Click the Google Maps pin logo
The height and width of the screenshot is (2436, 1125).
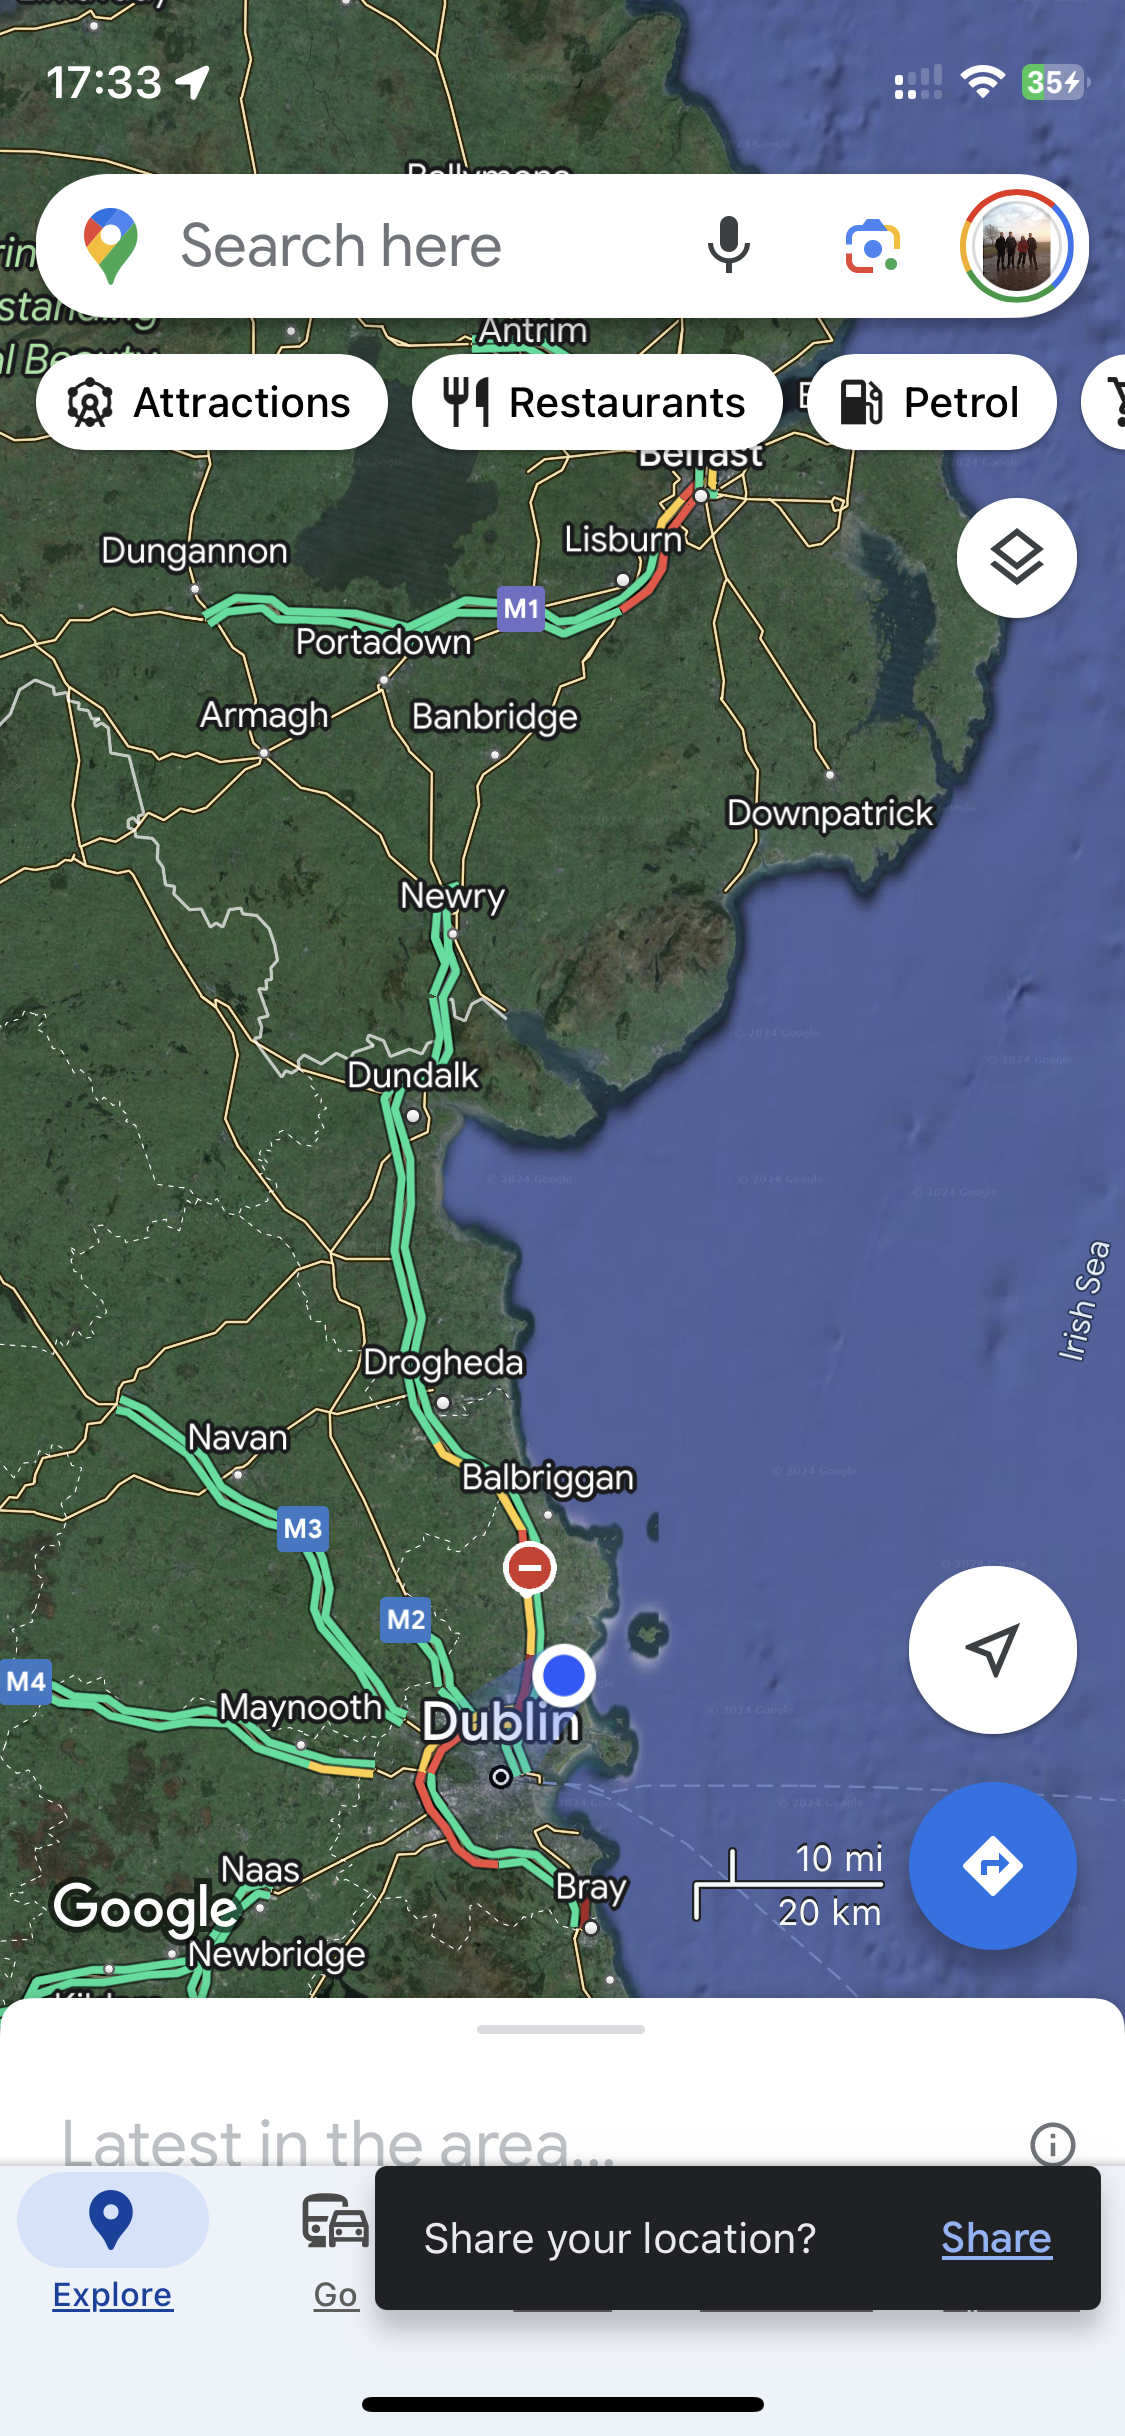click(x=111, y=246)
